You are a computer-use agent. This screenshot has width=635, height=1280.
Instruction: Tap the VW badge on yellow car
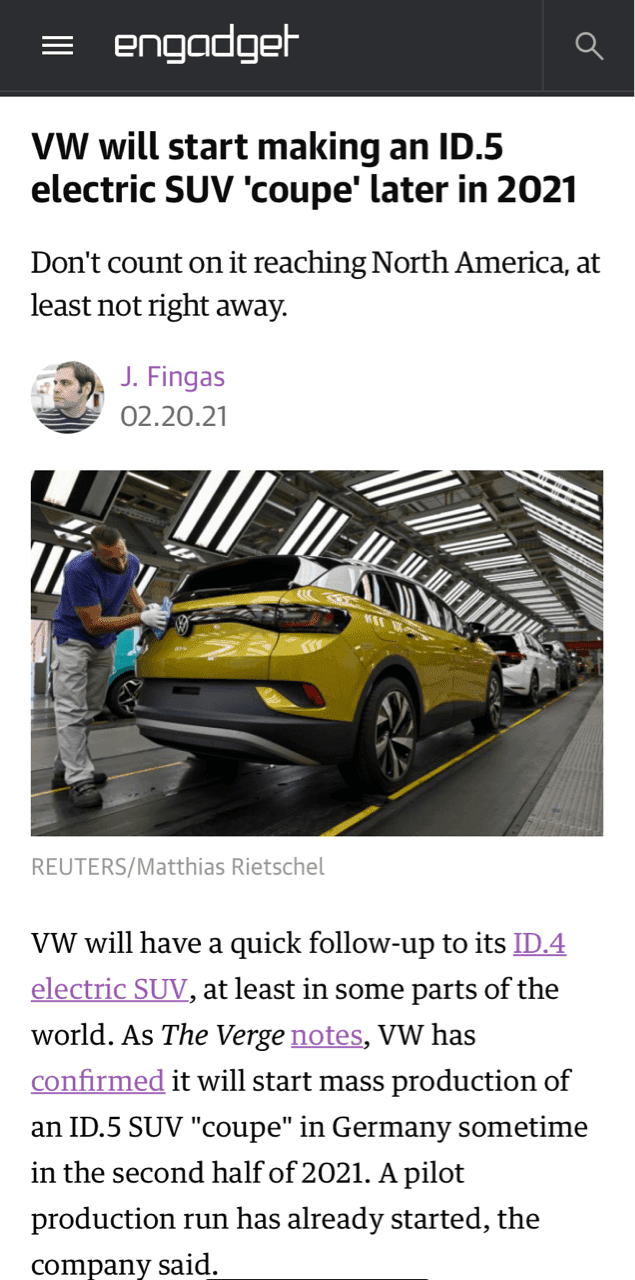point(182,625)
